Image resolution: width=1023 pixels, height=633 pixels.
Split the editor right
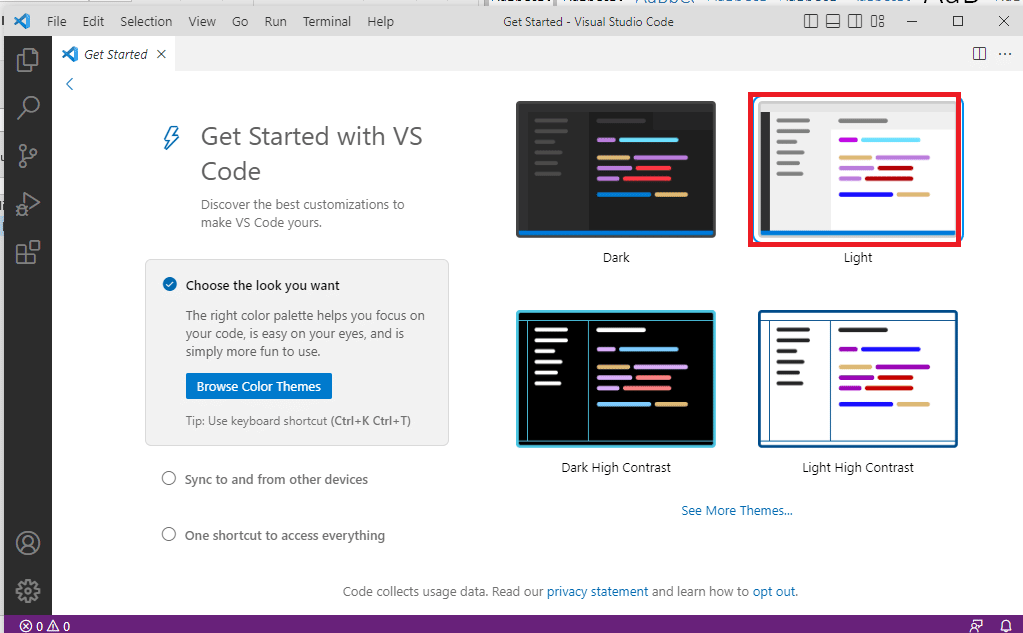coord(979,54)
